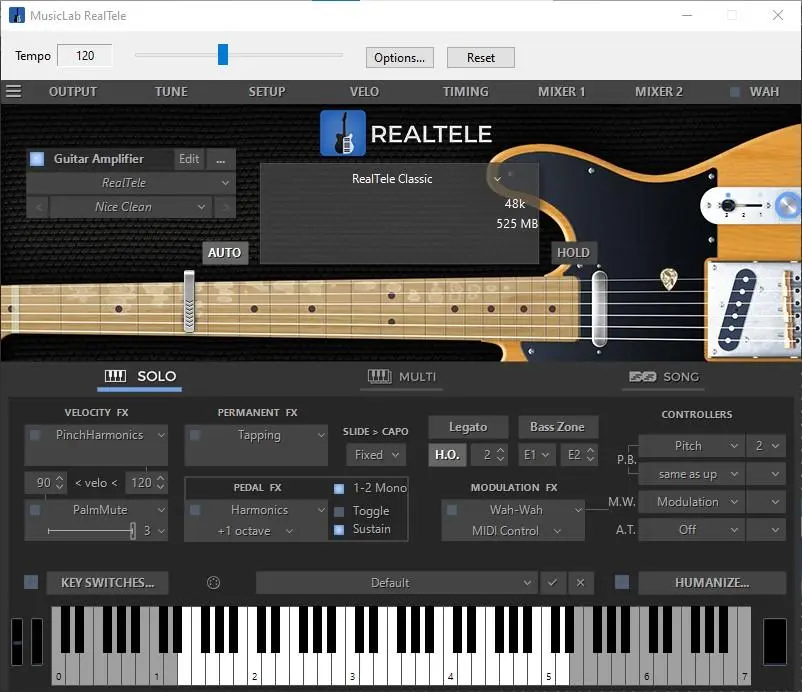The height and width of the screenshot is (692, 802).
Task: Toggle the HOLD button
Action: [x=573, y=253]
